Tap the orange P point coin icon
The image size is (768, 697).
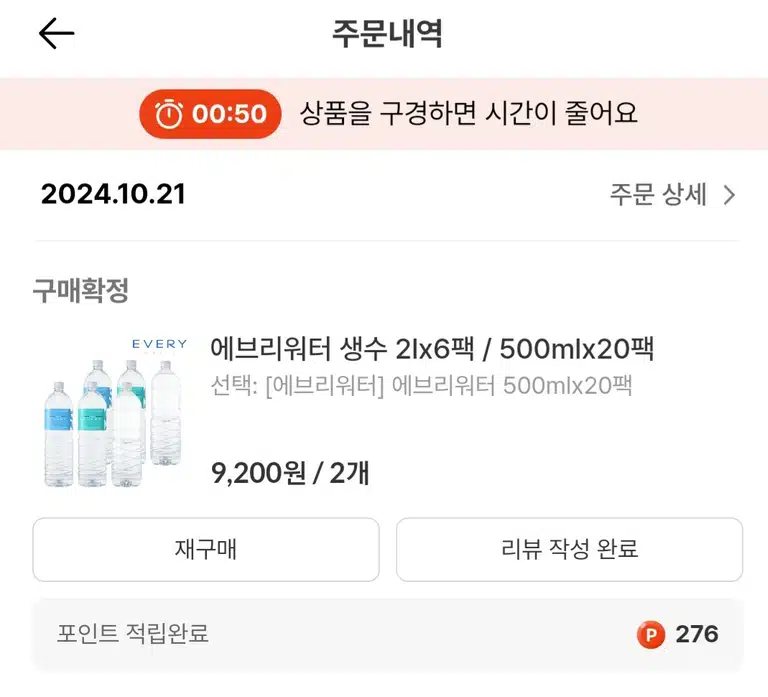click(x=650, y=635)
